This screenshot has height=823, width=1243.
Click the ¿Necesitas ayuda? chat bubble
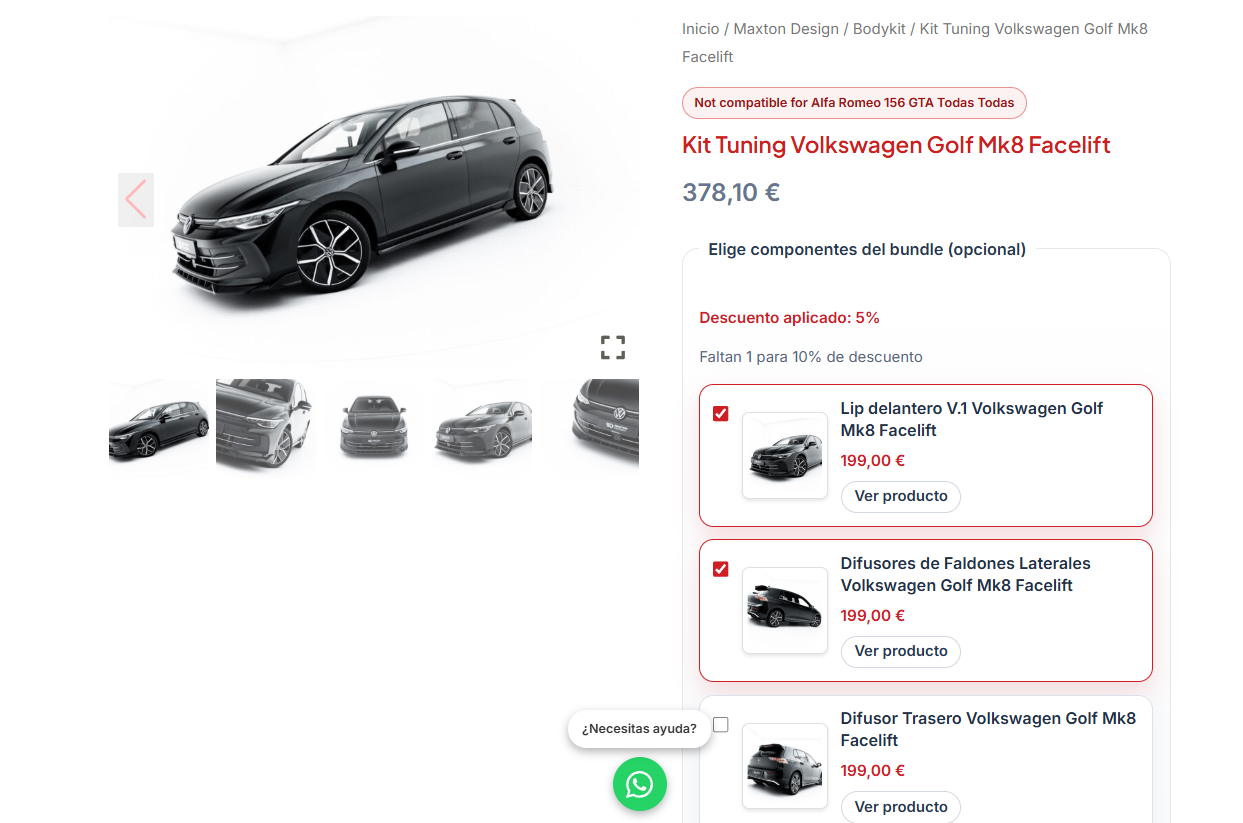tap(639, 729)
